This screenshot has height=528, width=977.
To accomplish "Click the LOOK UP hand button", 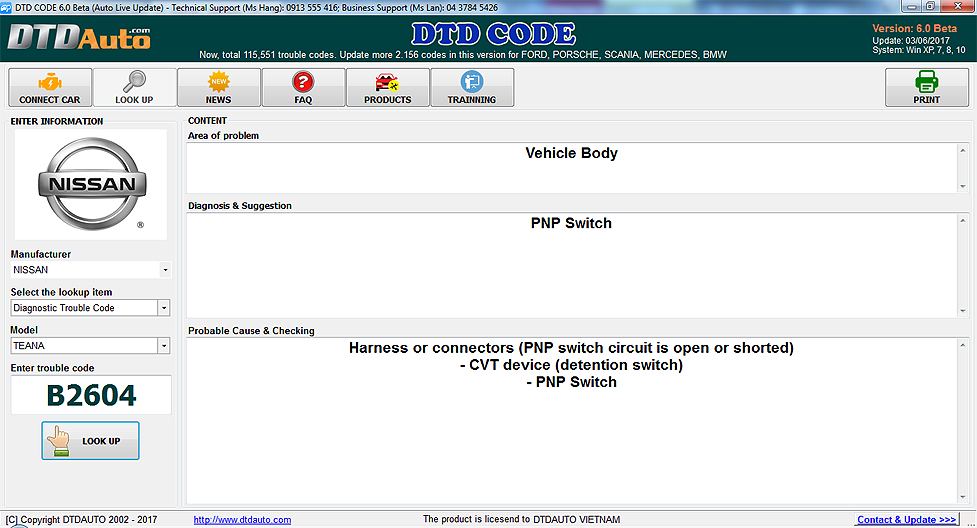I will pos(90,441).
